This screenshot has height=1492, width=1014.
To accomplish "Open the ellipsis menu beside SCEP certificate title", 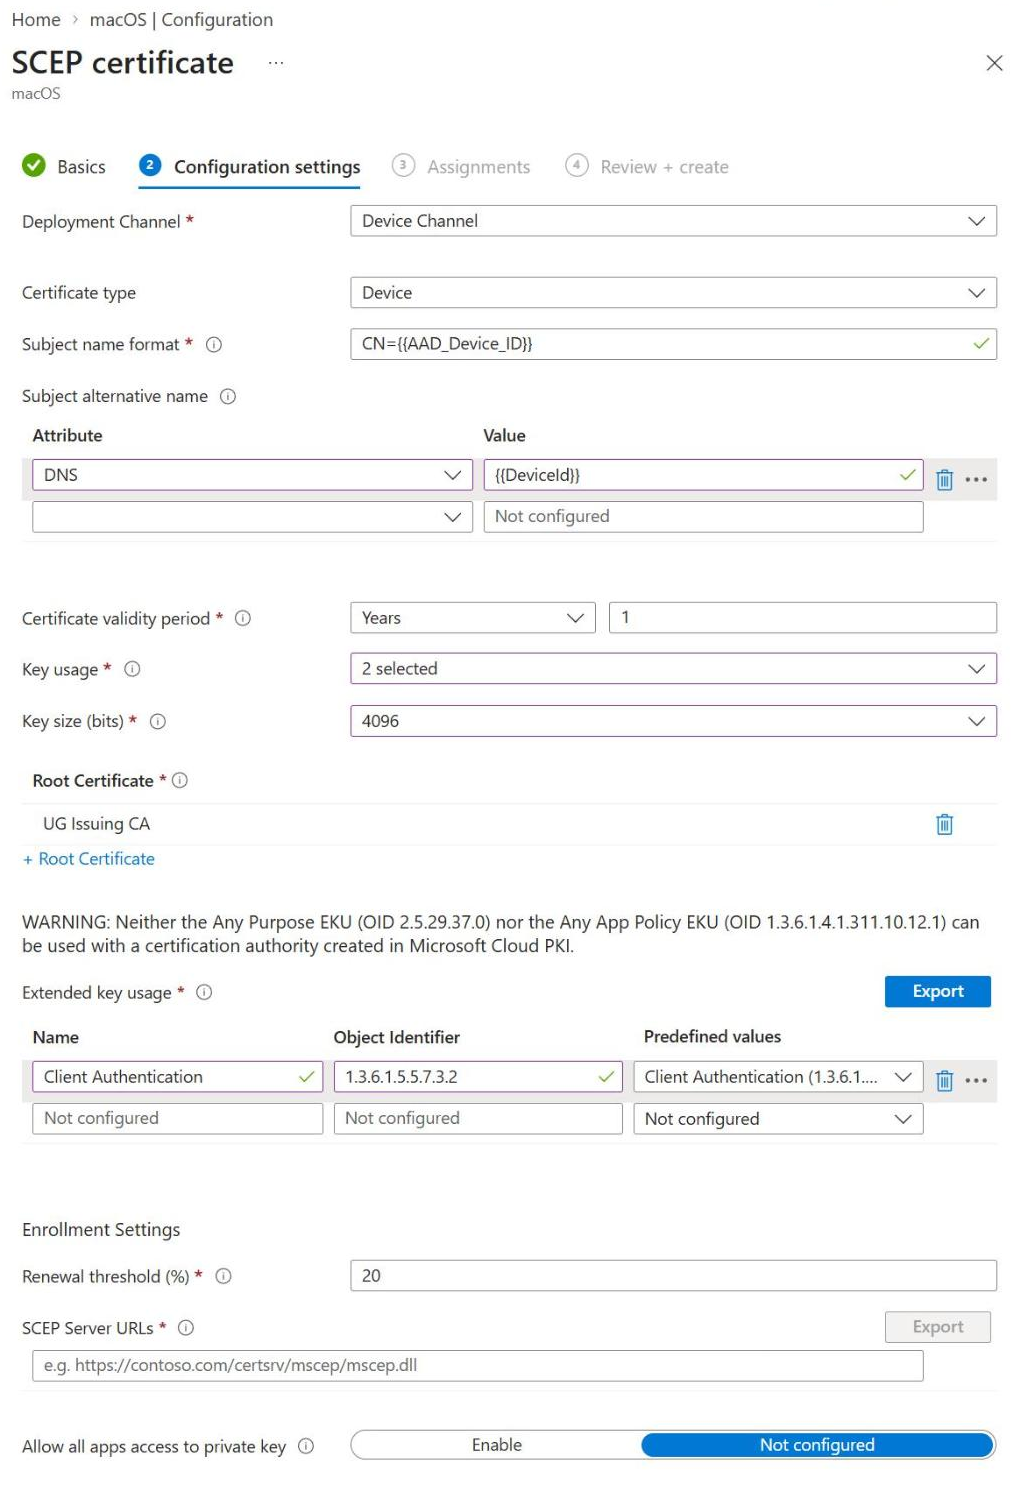I will [276, 63].
